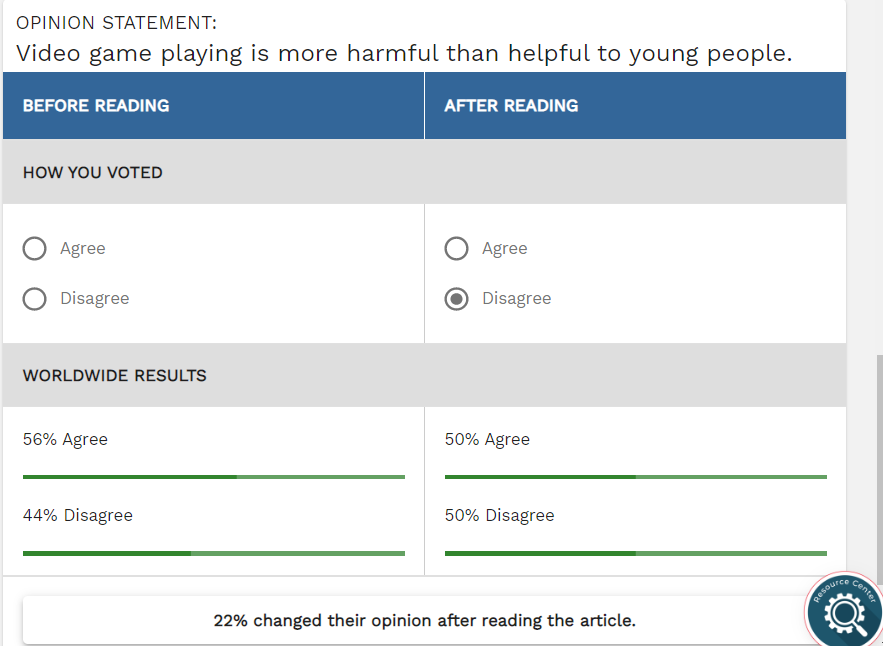
Task: Click the After Reading Disagree label text
Action: click(516, 299)
